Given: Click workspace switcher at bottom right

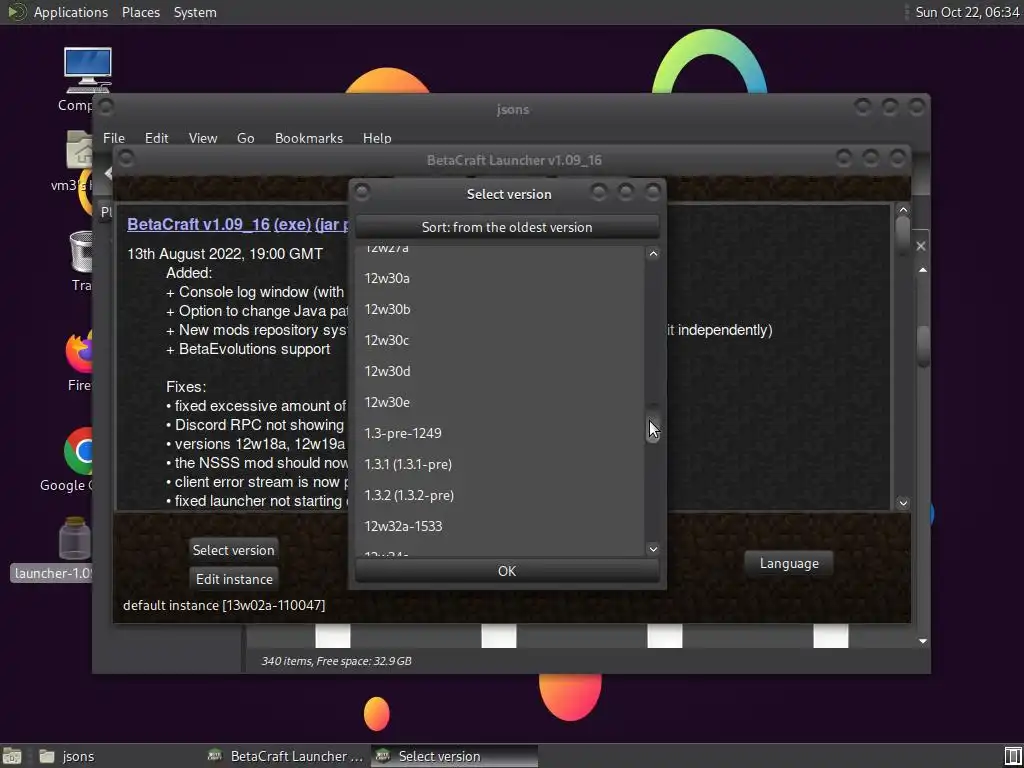Looking at the screenshot, I should pos(1012,756).
